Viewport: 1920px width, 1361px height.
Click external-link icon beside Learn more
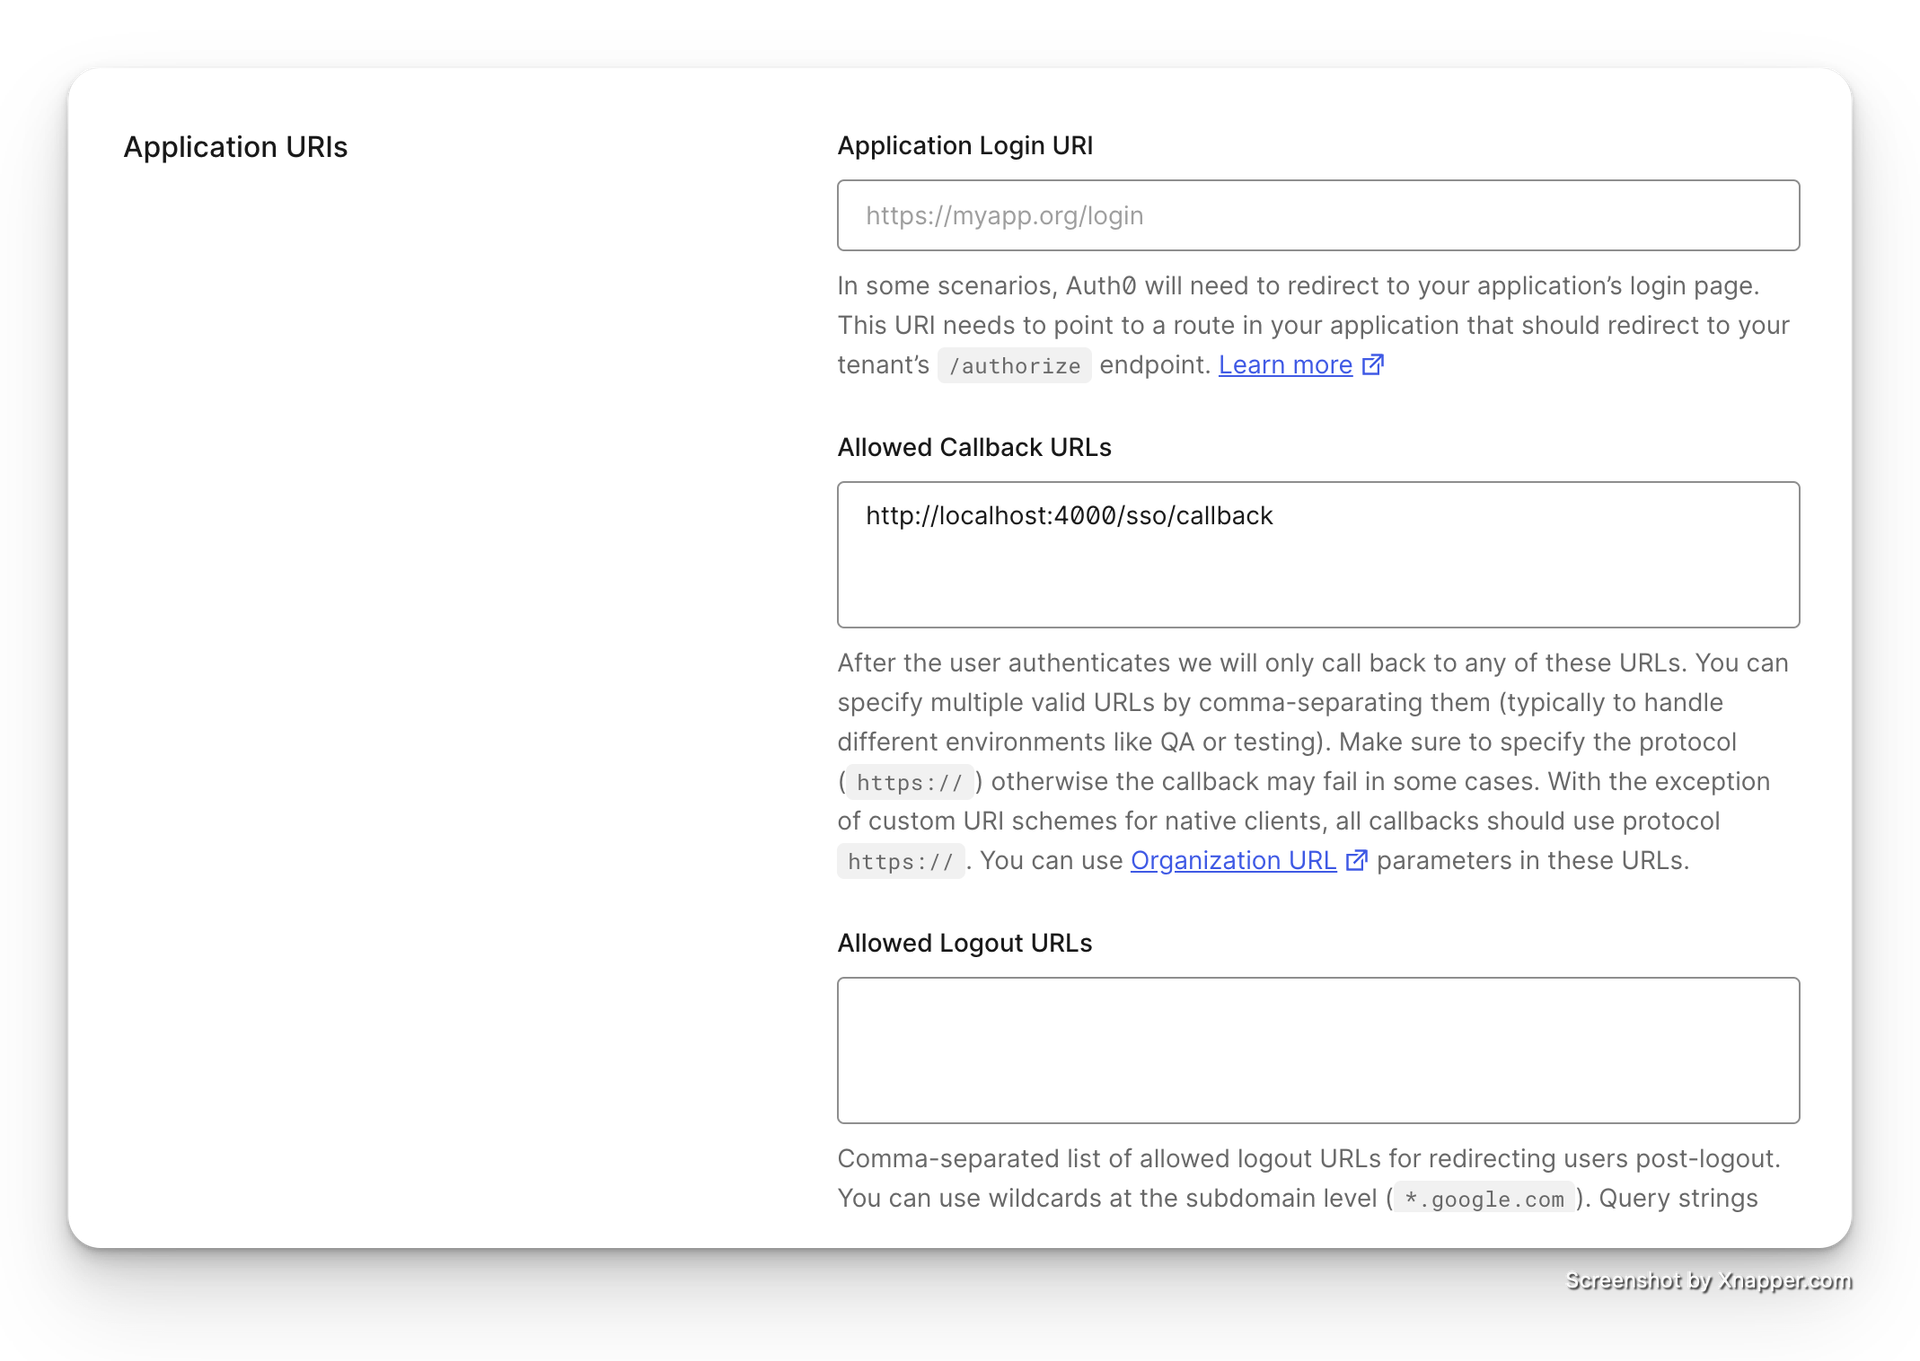pos(1374,365)
